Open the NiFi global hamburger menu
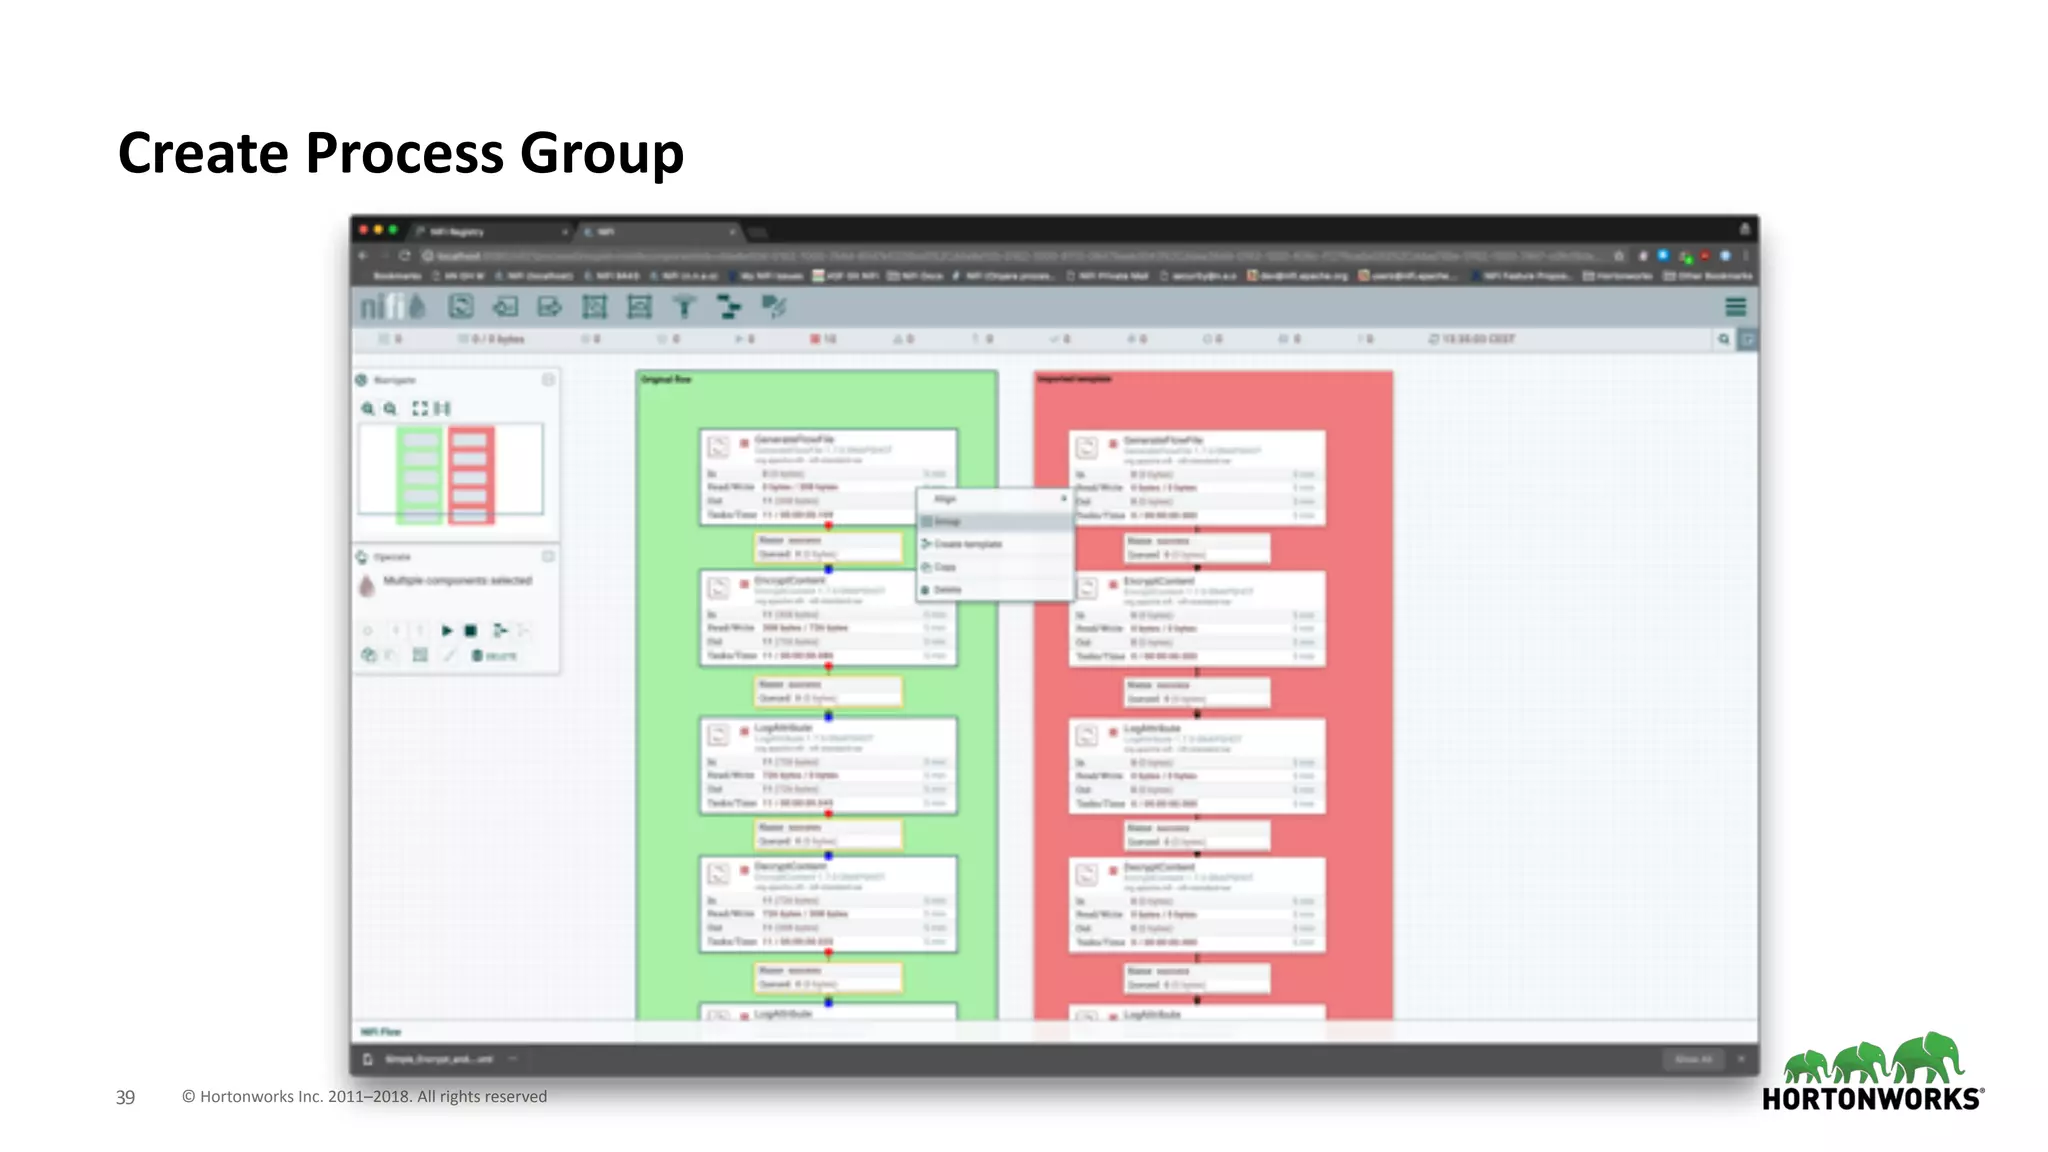This screenshot has width=2048, height=1152. [x=1736, y=307]
